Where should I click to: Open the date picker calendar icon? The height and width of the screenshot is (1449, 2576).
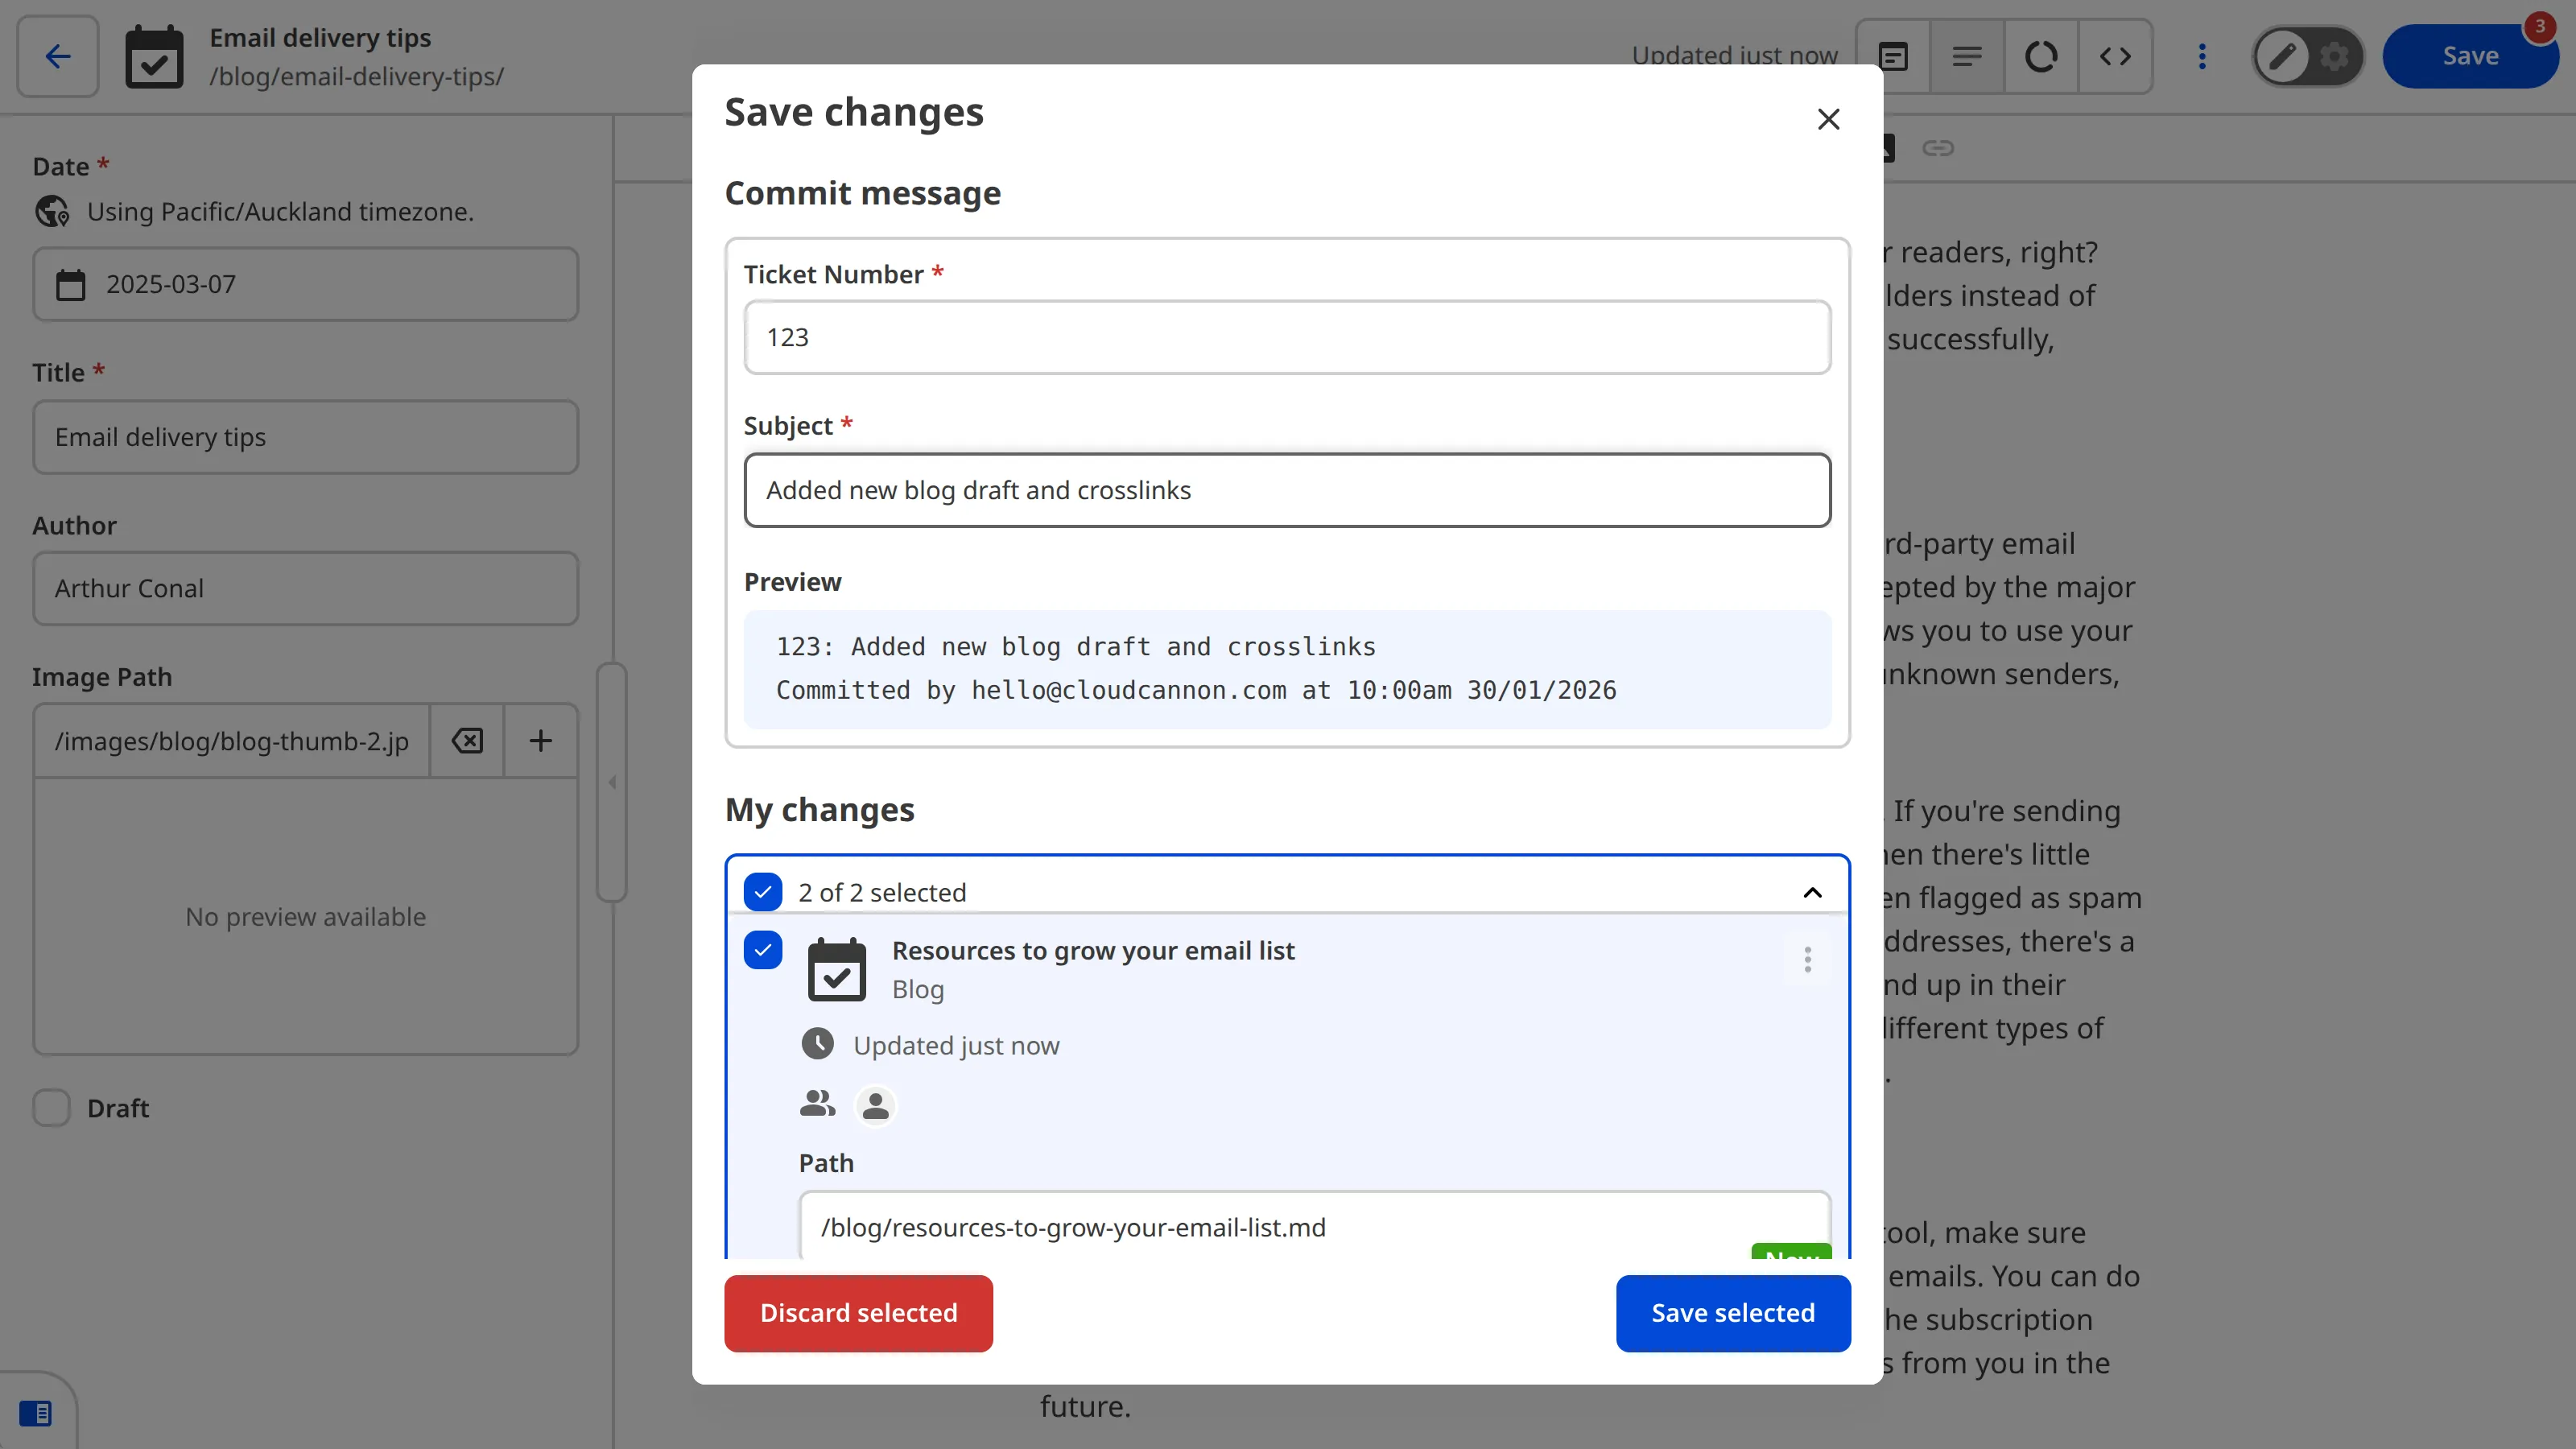coord(70,285)
